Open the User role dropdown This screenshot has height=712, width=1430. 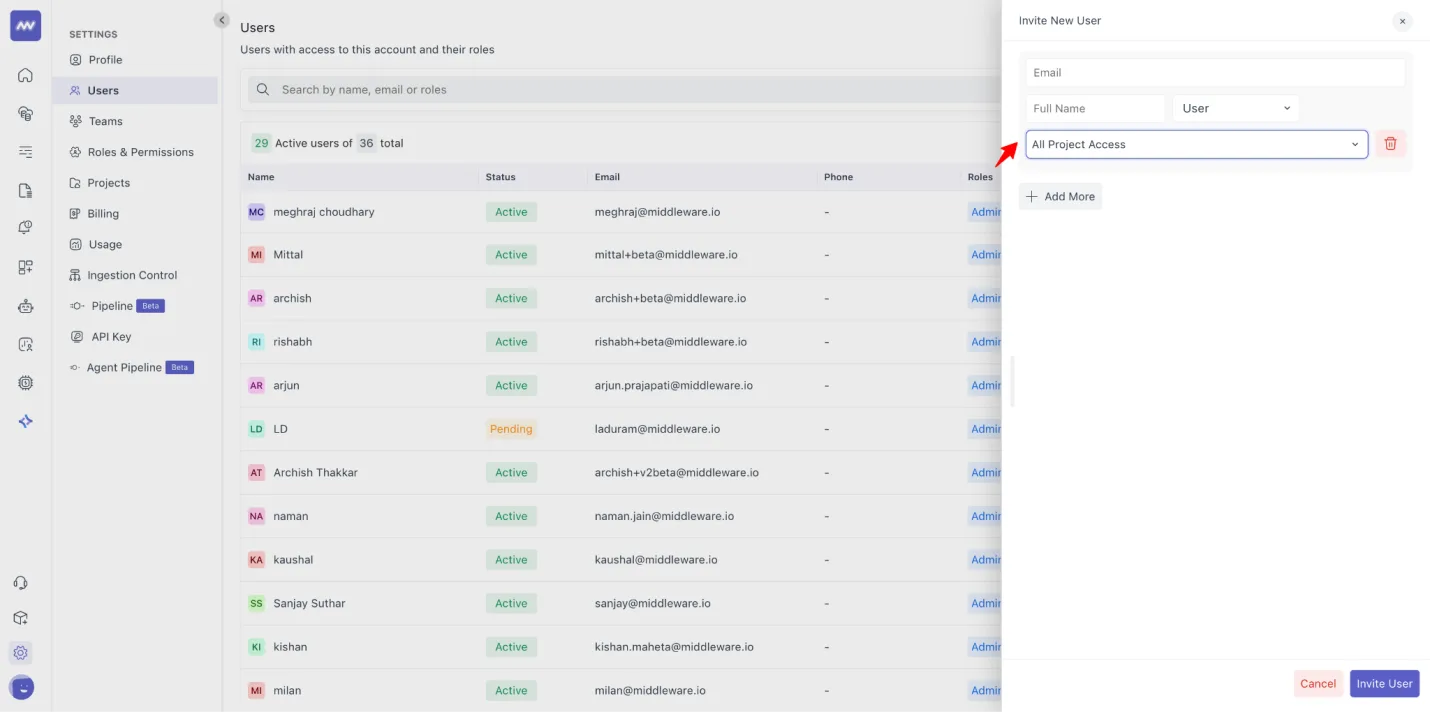(1236, 108)
